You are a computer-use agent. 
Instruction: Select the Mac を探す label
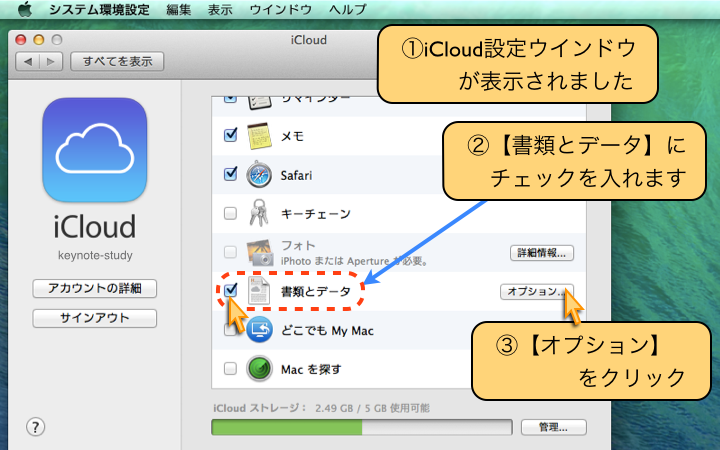click(311, 369)
